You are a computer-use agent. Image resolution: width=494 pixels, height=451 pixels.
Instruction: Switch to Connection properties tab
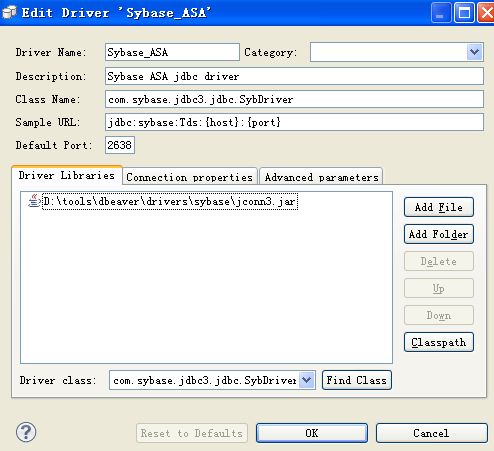coord(190,176)
